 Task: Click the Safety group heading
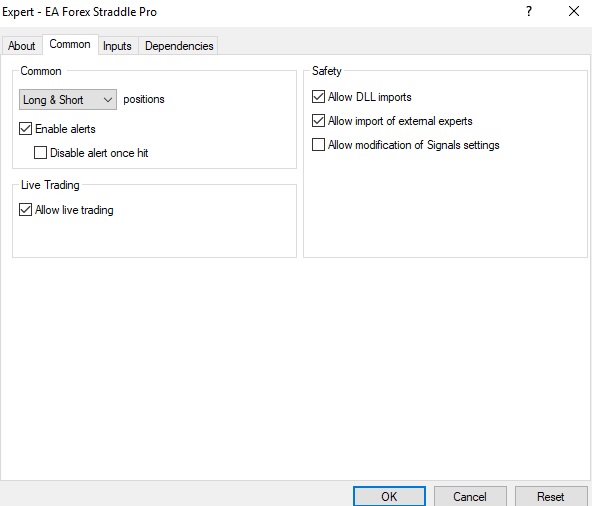click(327, 71)
